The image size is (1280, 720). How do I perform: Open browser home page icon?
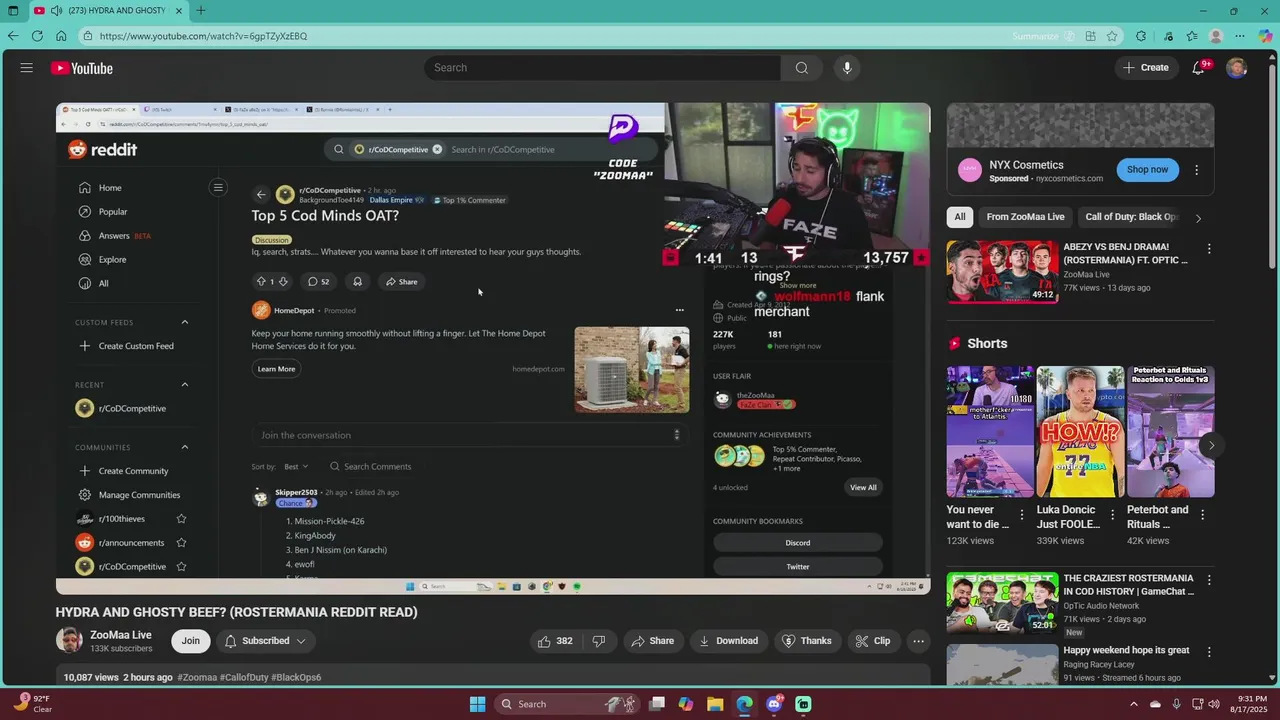61,36
